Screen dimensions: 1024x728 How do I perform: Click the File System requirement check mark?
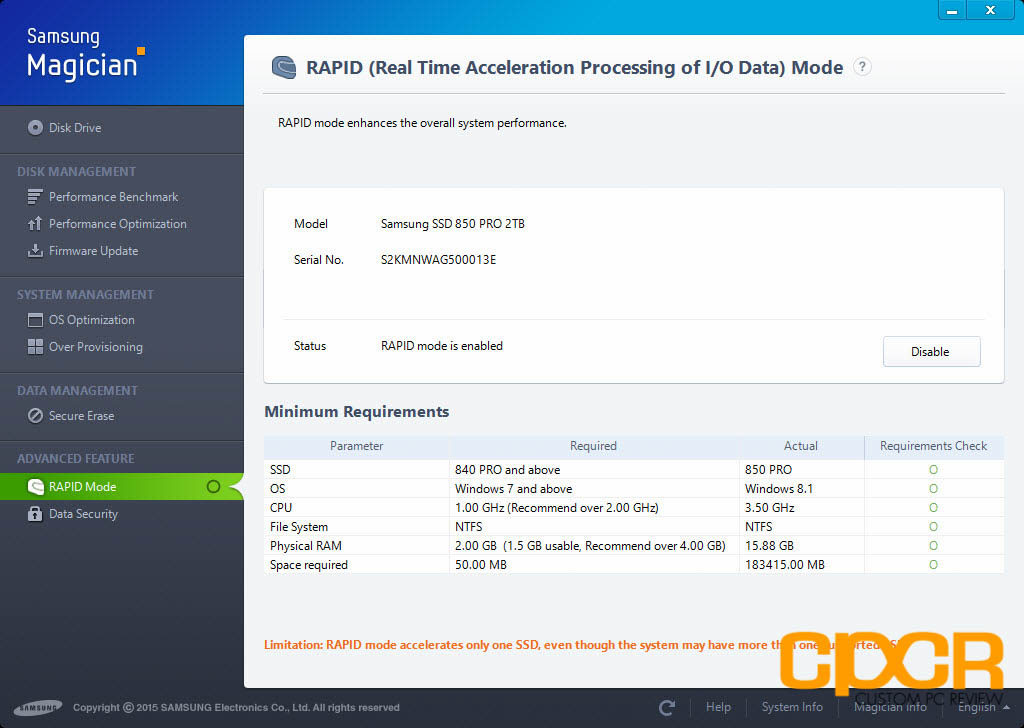(933, 526)
